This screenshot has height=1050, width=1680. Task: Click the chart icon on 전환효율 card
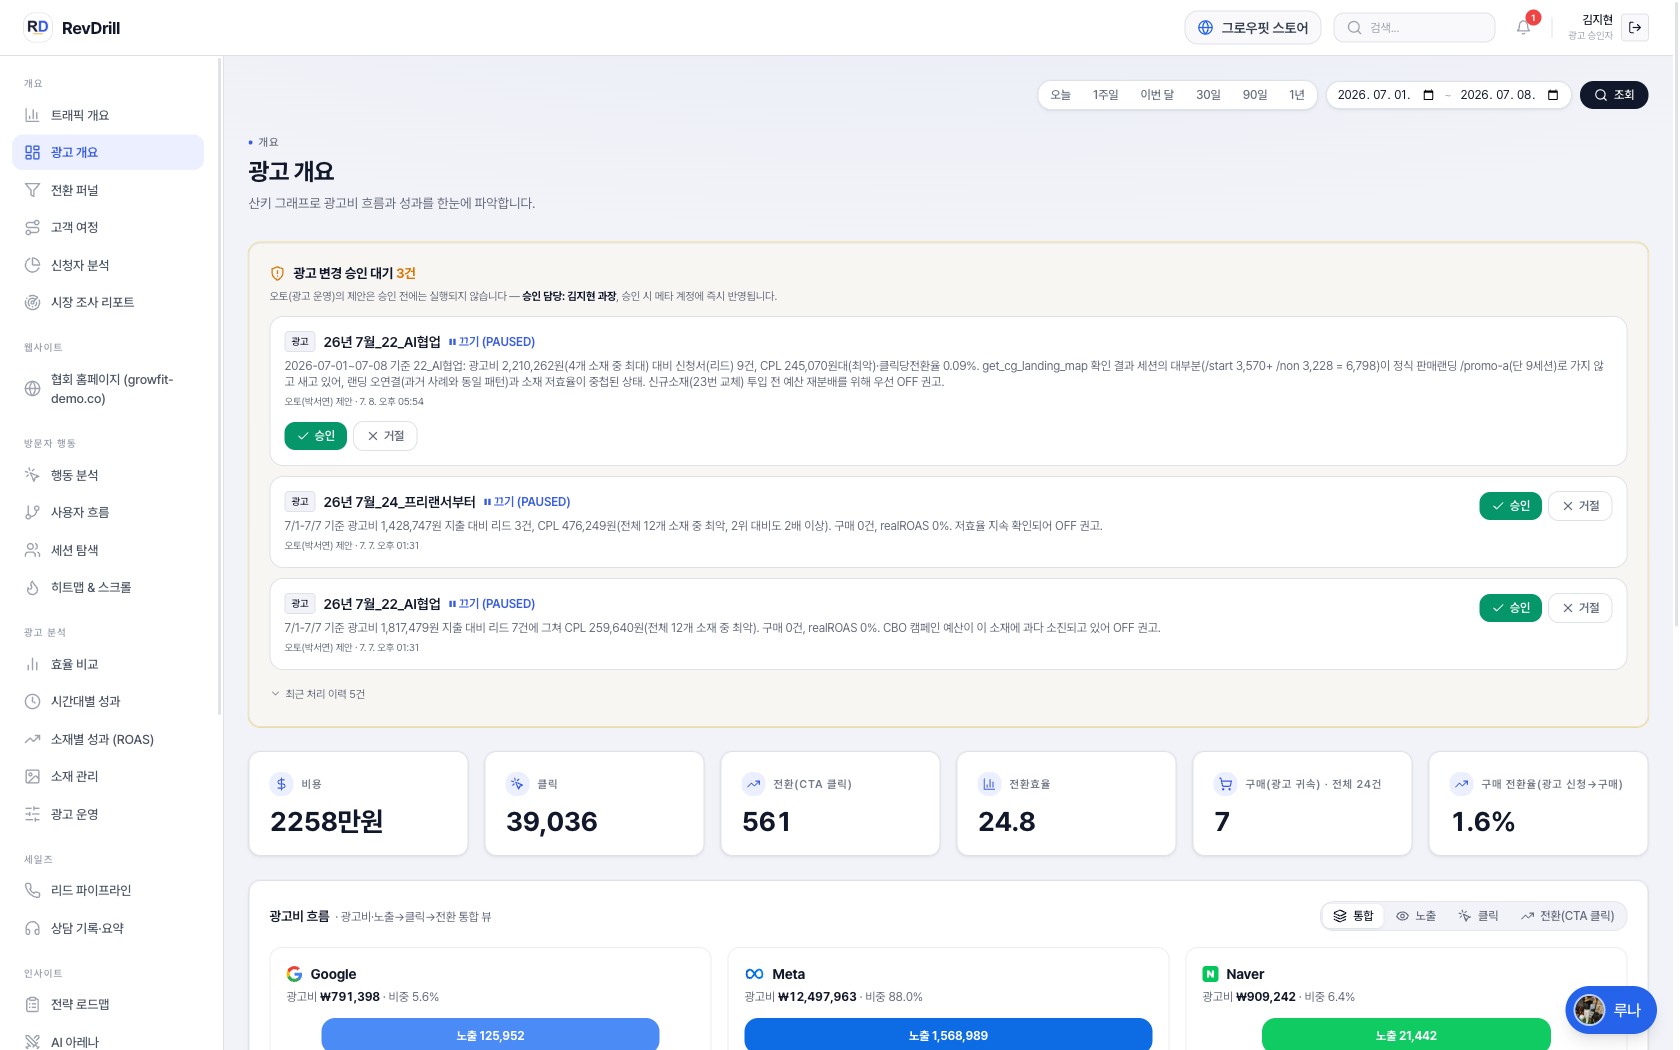coord(989,784)
